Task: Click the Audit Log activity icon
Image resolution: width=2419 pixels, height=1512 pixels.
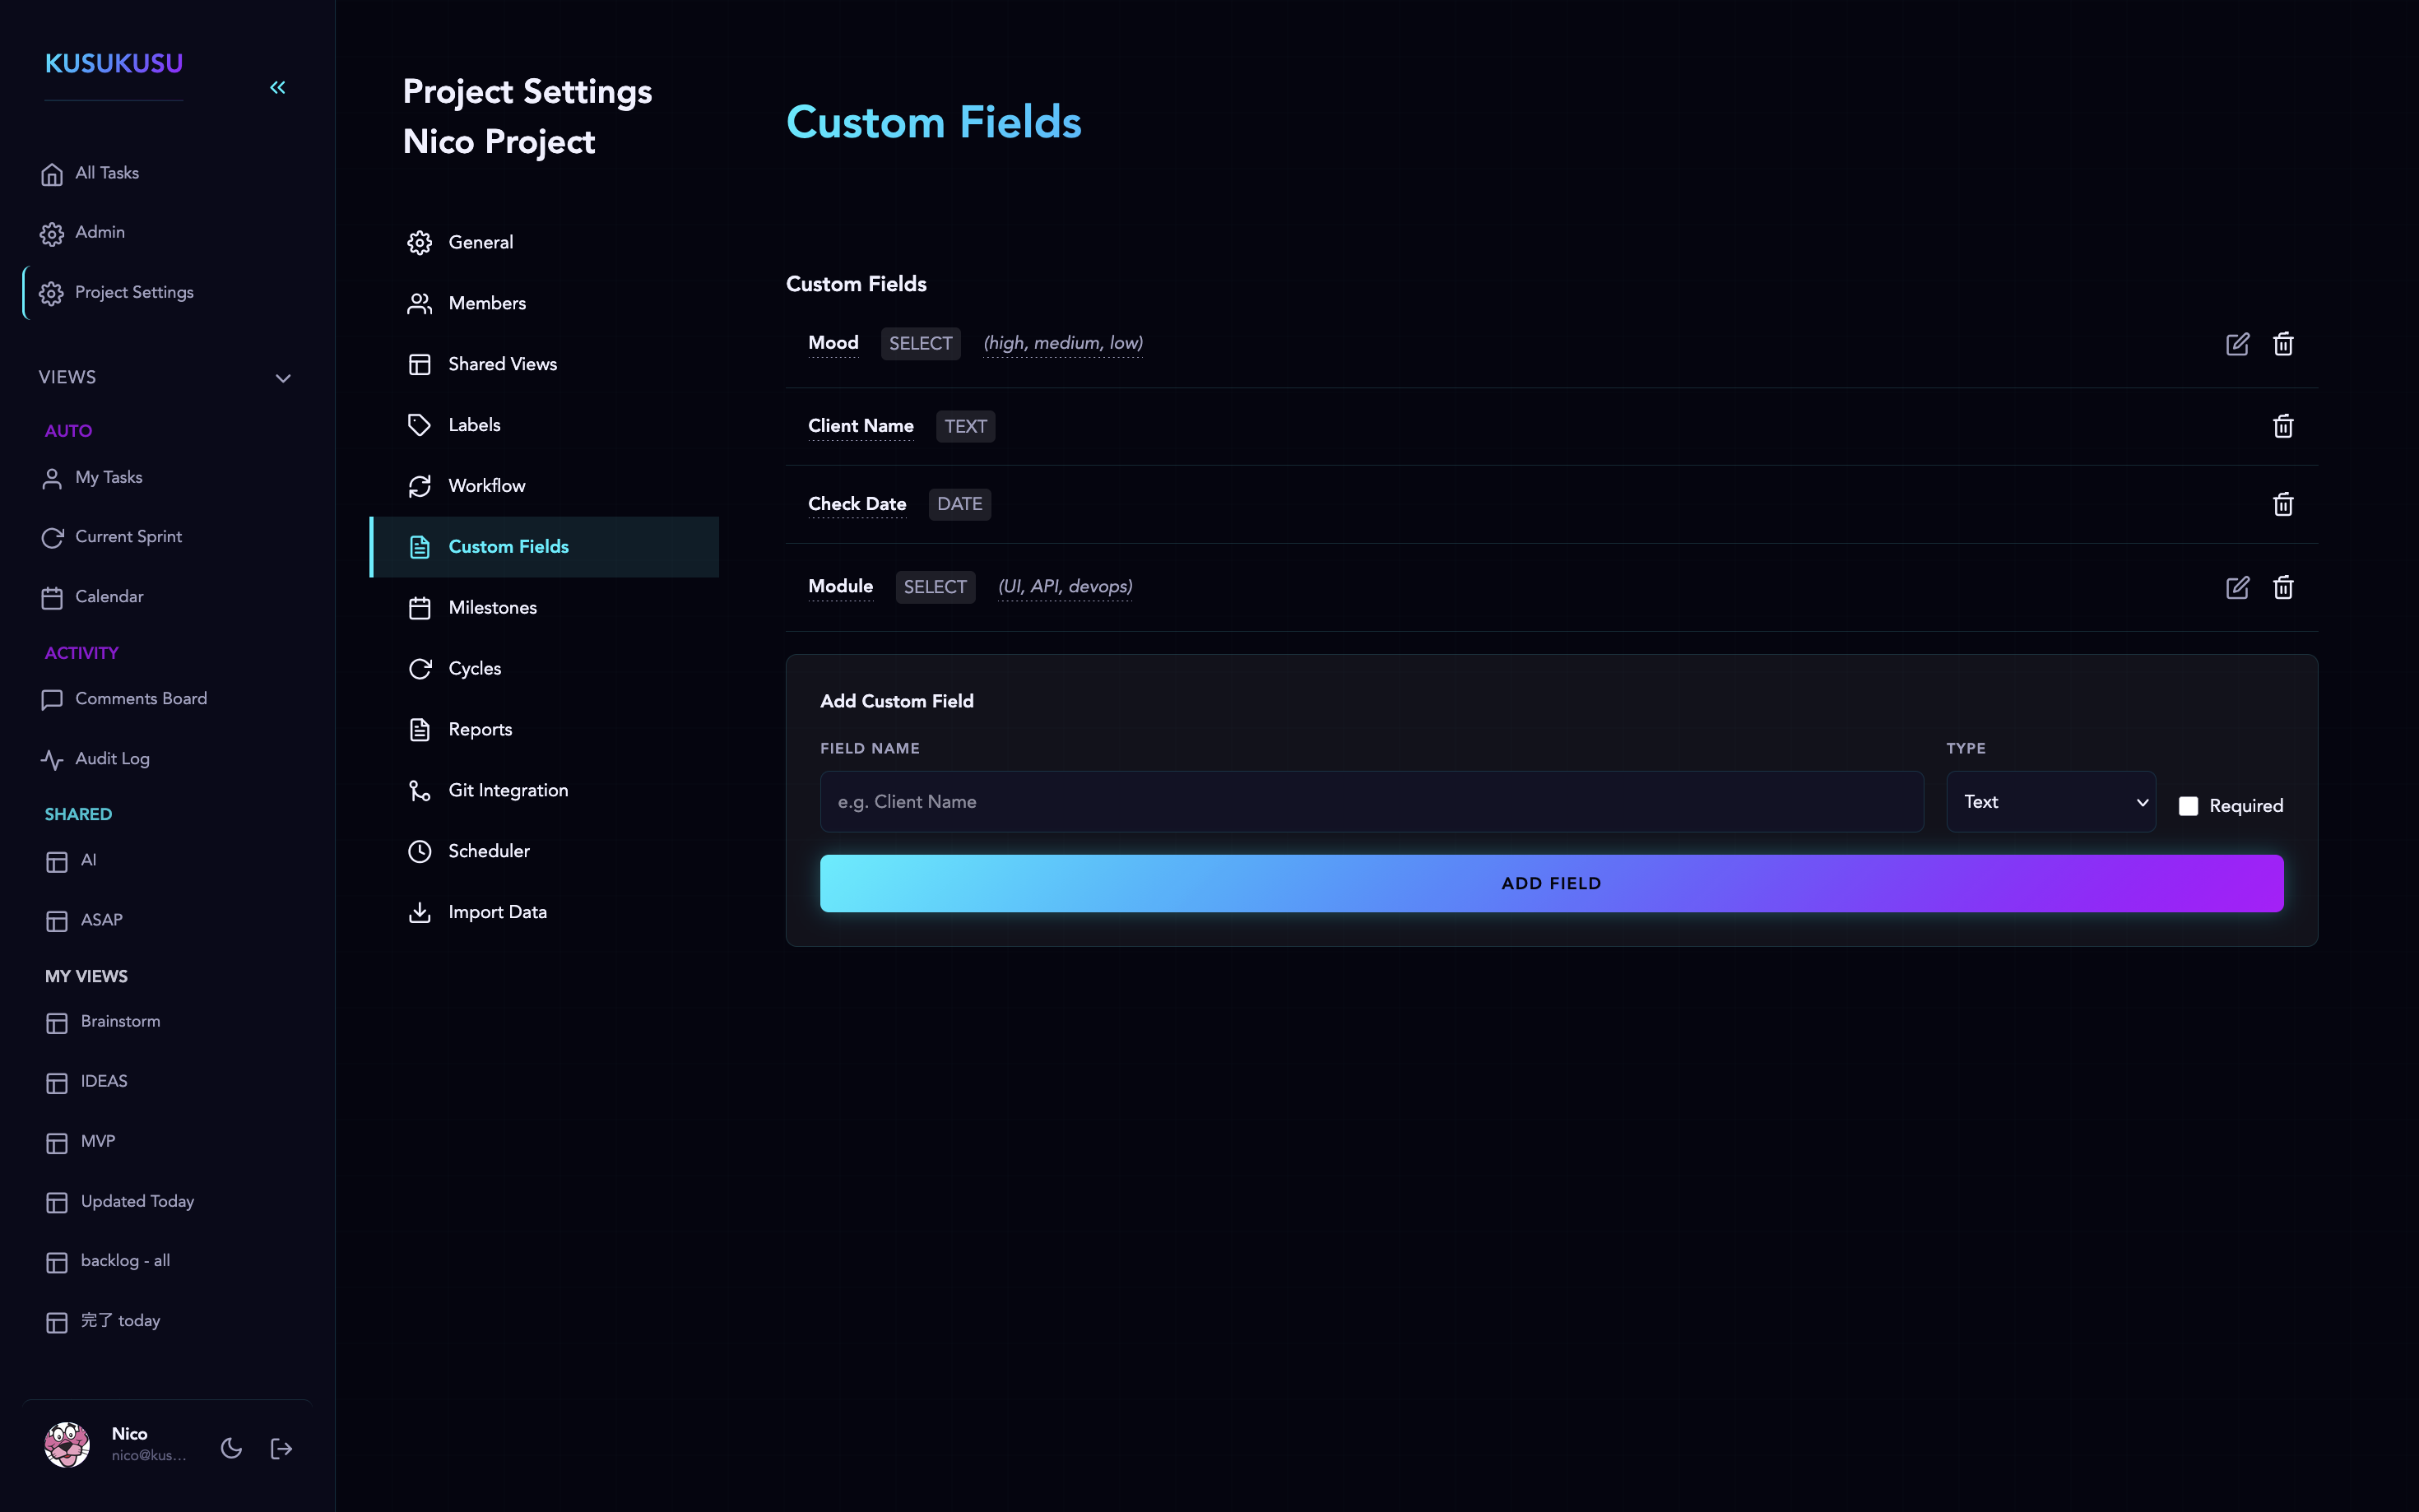Action: (53, 759)
